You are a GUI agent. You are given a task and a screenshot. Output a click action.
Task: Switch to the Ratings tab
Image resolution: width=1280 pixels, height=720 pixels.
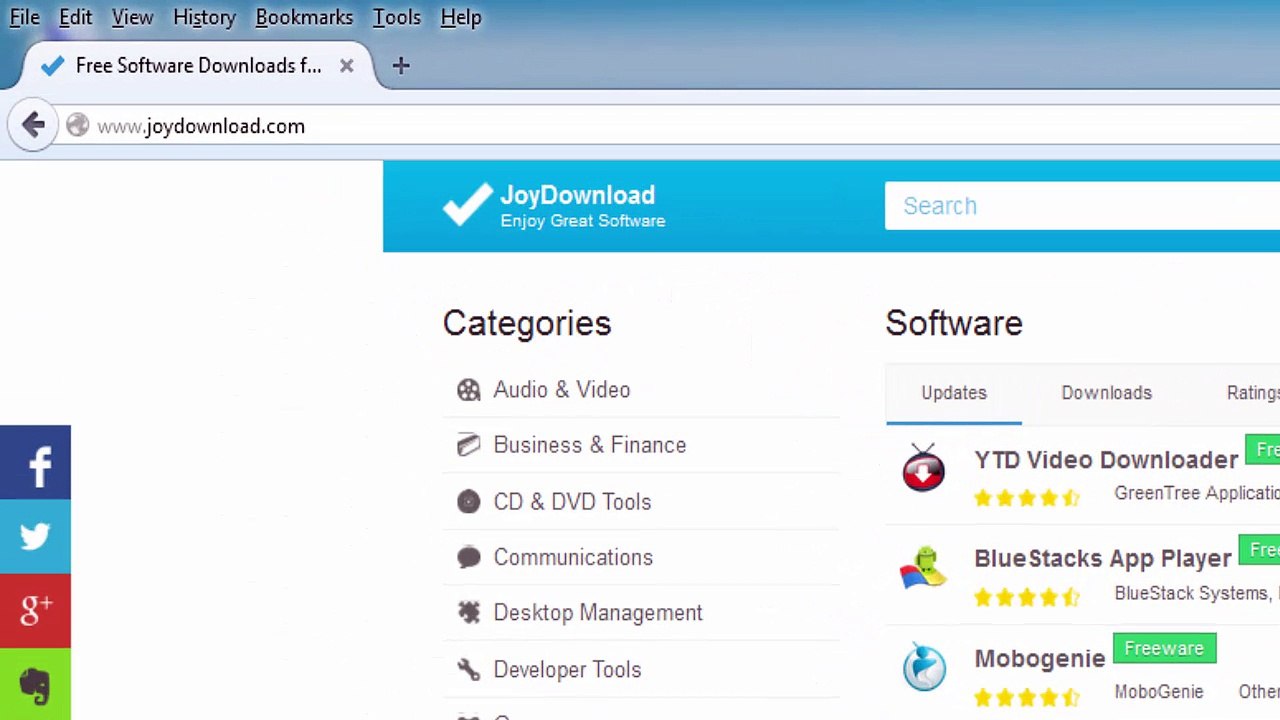1253,393
